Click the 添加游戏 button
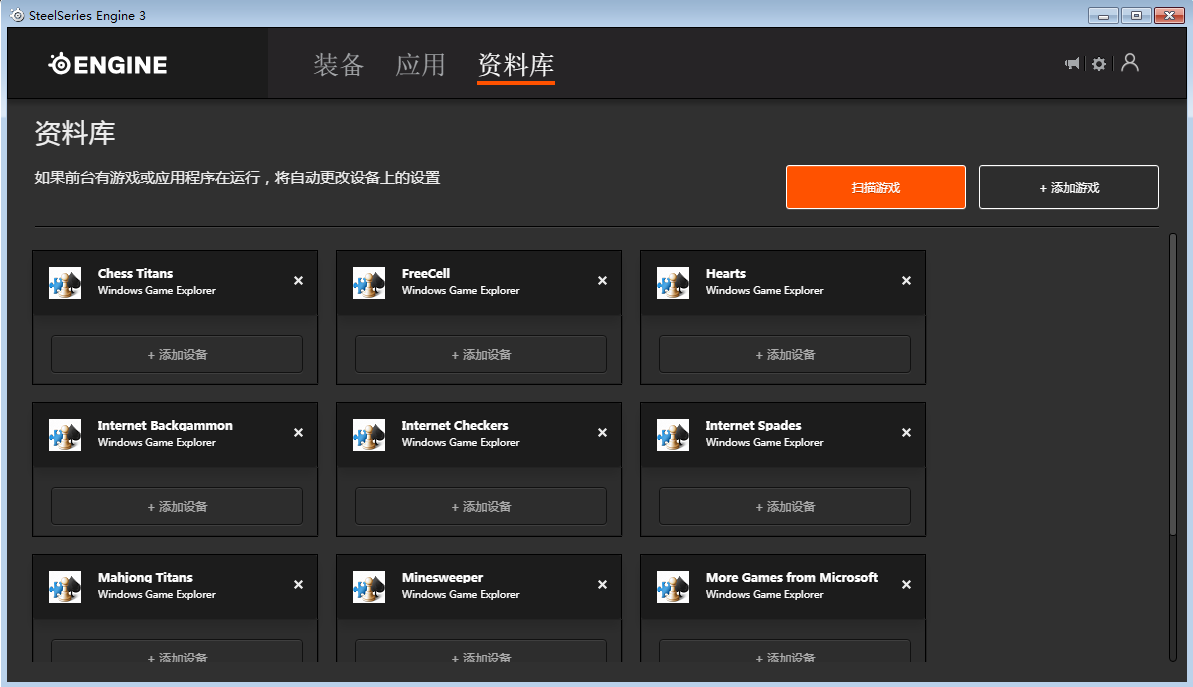The height and width of the screenshot is (687, 1193). (x=1068, y=187)
